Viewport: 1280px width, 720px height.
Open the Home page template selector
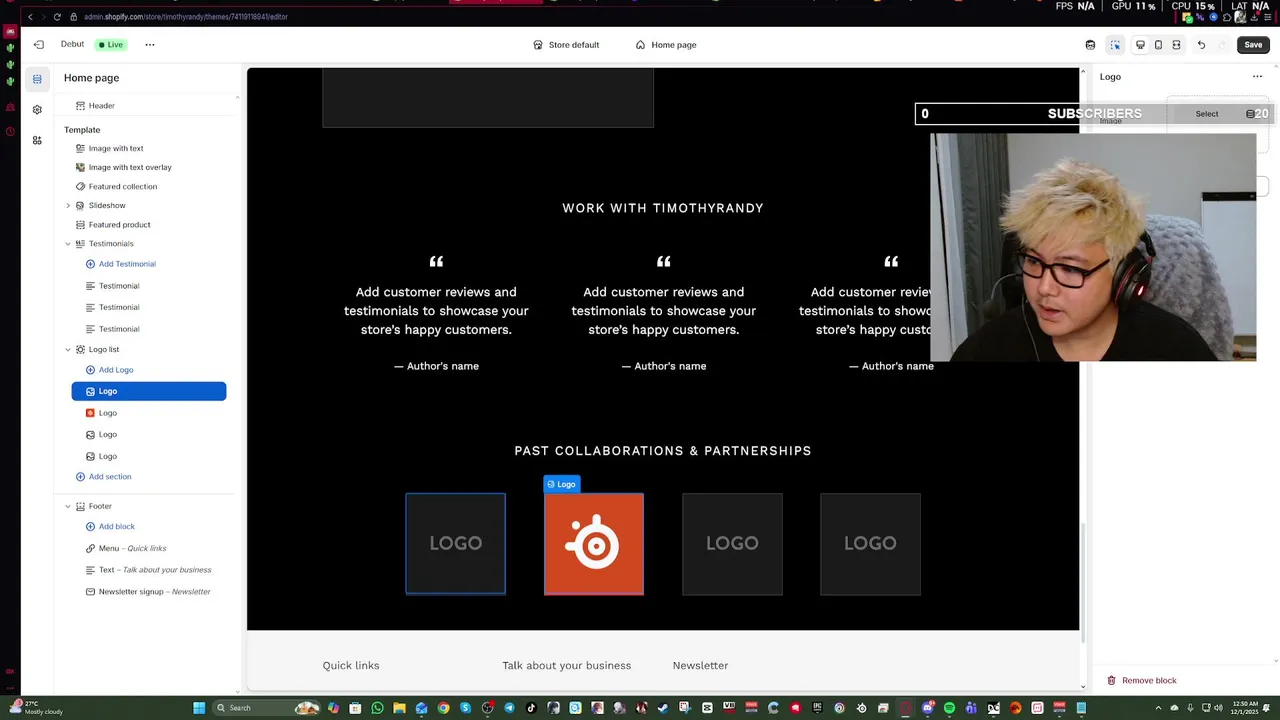[x=666, y=45]
